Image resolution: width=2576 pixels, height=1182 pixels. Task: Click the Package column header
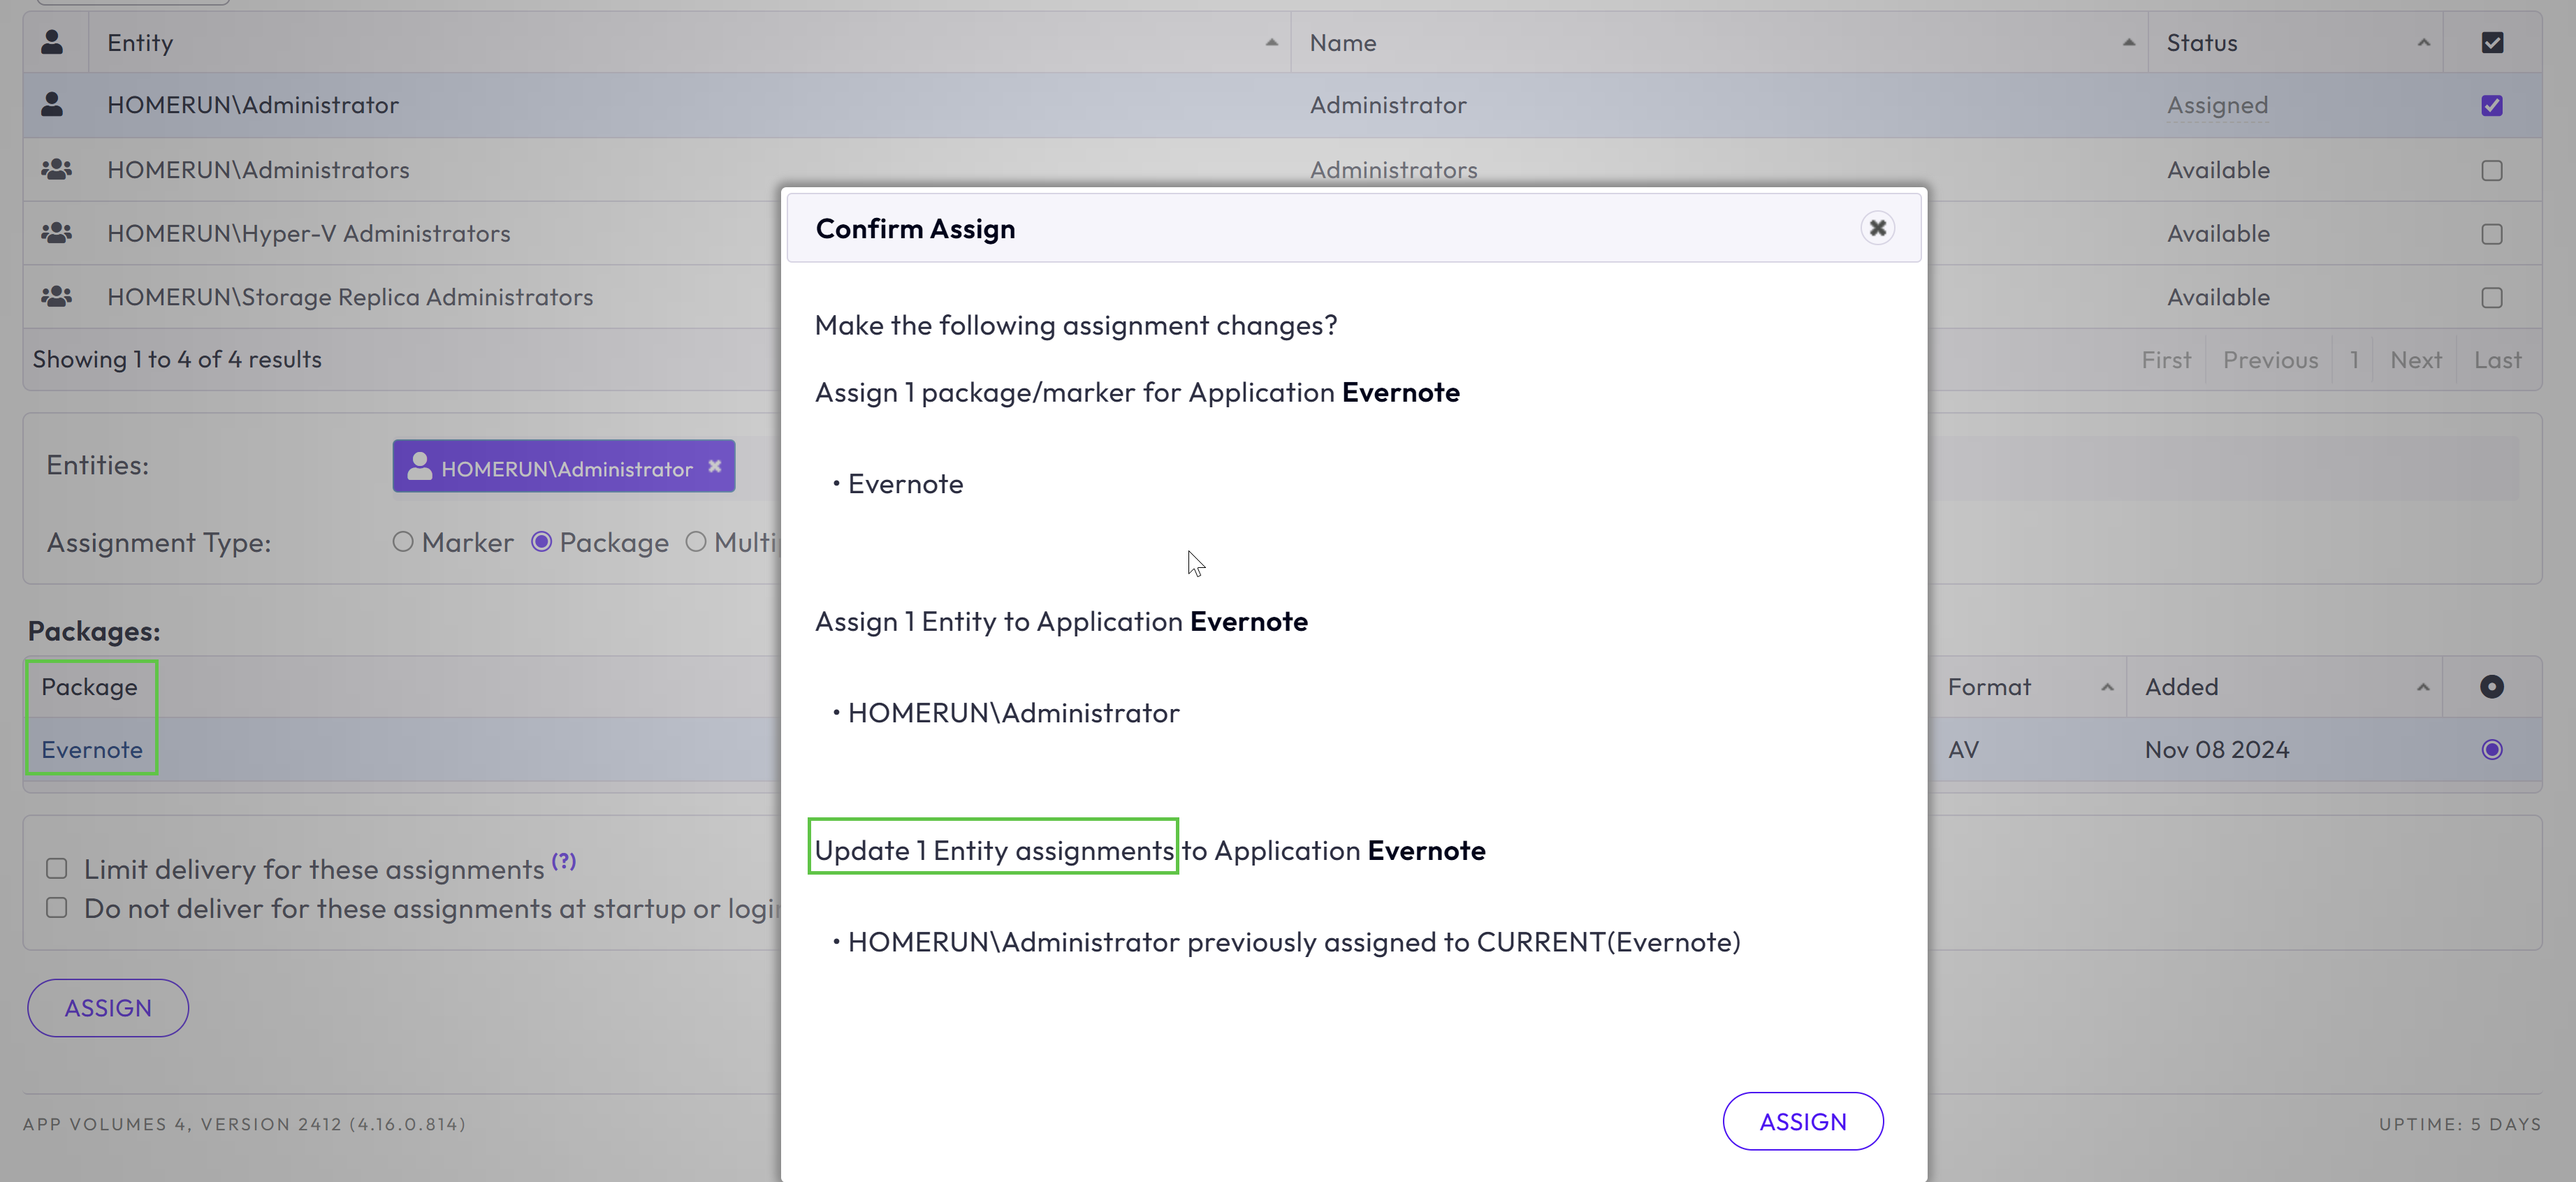pyautogui.click(x=89, y=687)
